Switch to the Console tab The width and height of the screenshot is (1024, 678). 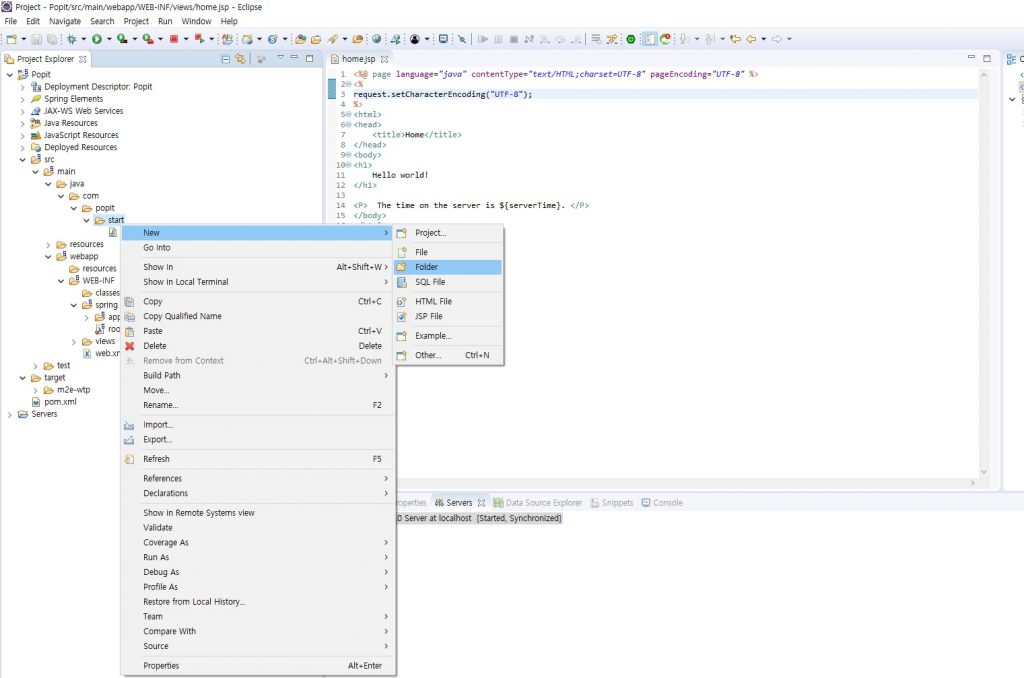667,503
